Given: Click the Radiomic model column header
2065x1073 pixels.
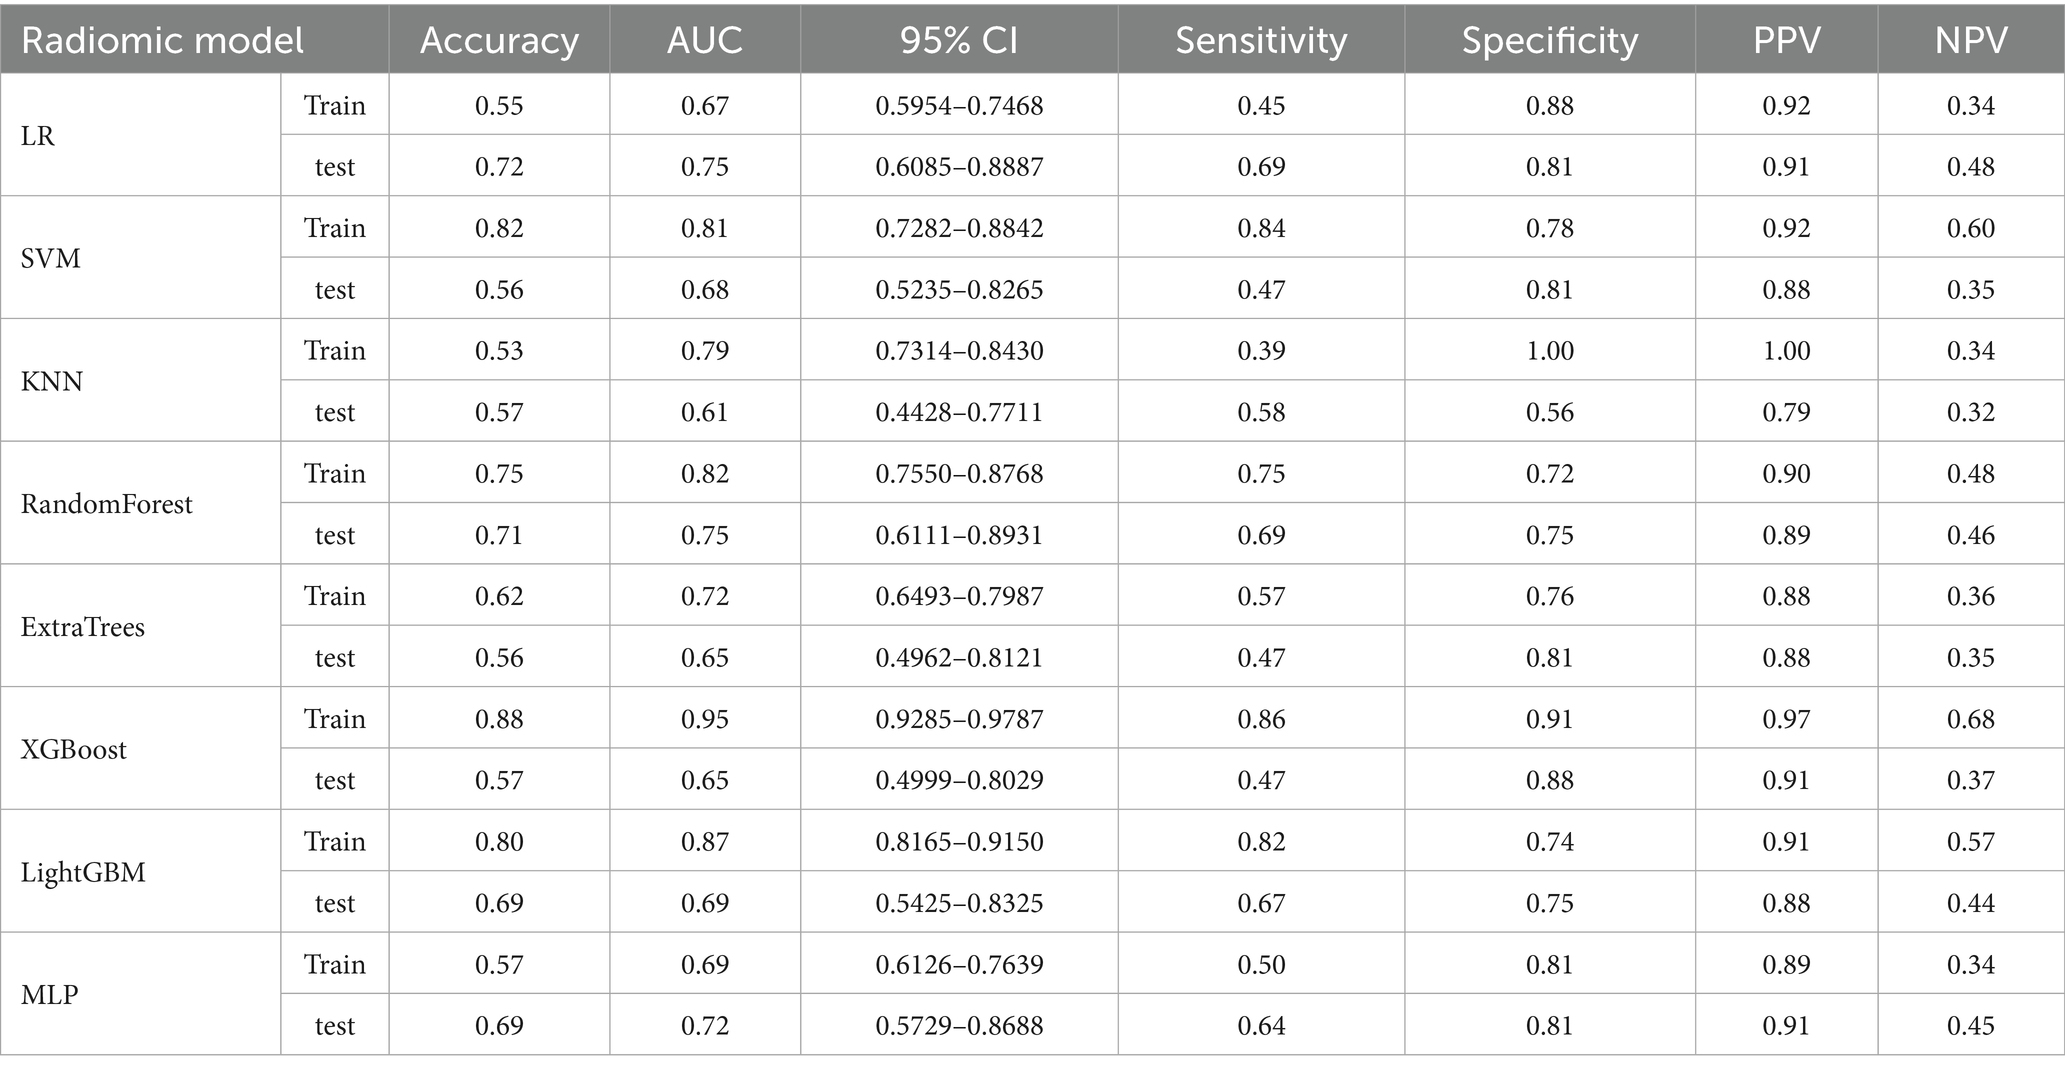Looking at the screenshot, I should pos(162,41).
